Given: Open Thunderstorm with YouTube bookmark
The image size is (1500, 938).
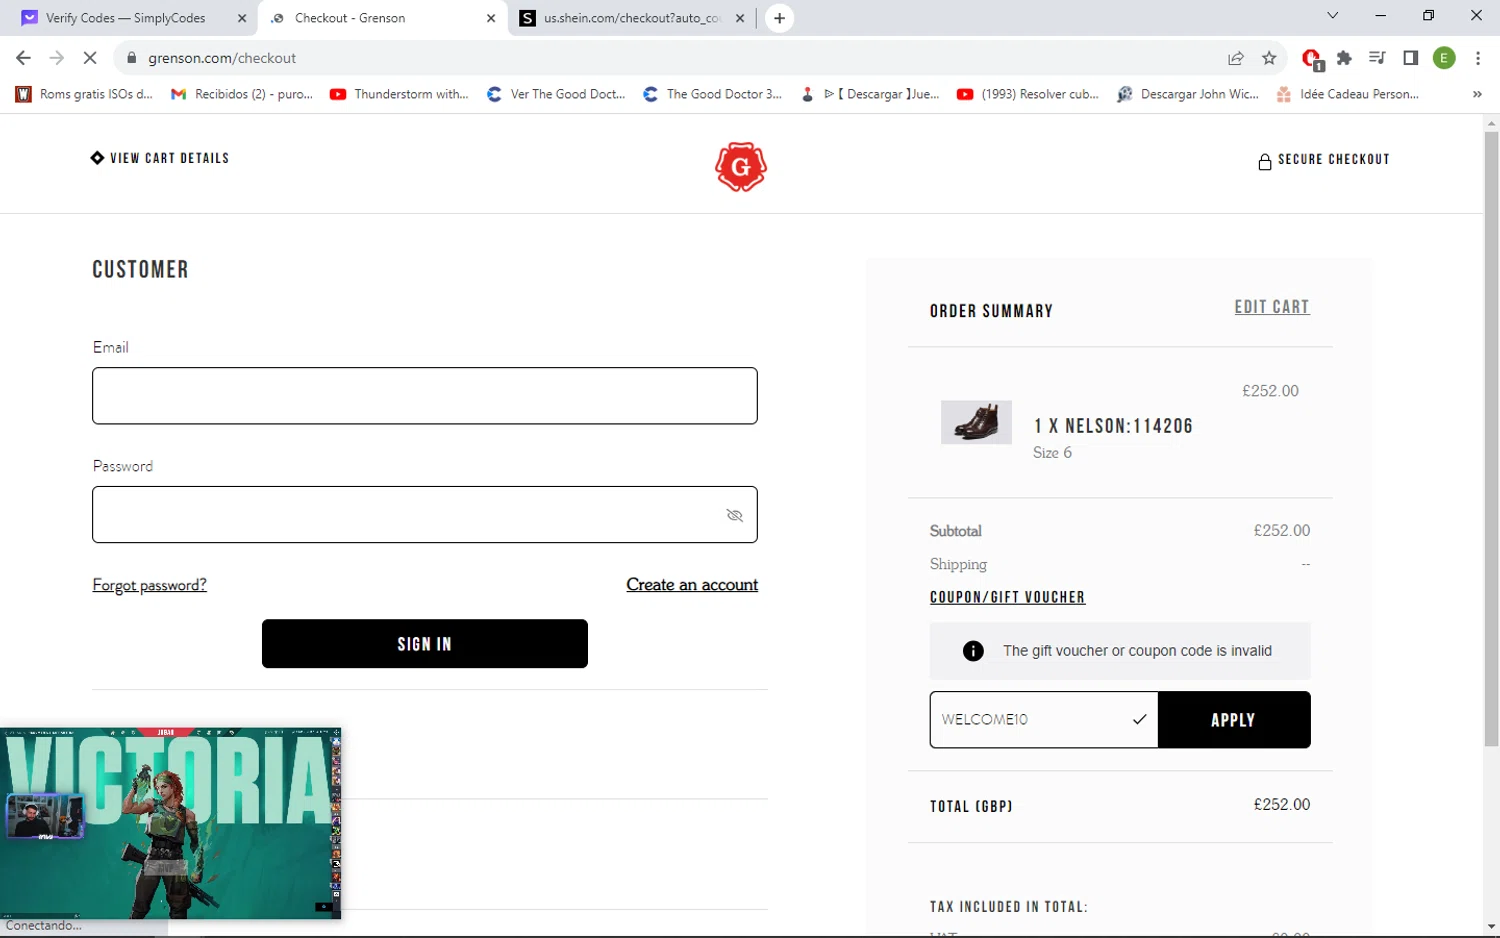Looking at the screenshot, I should coord(399,94).
